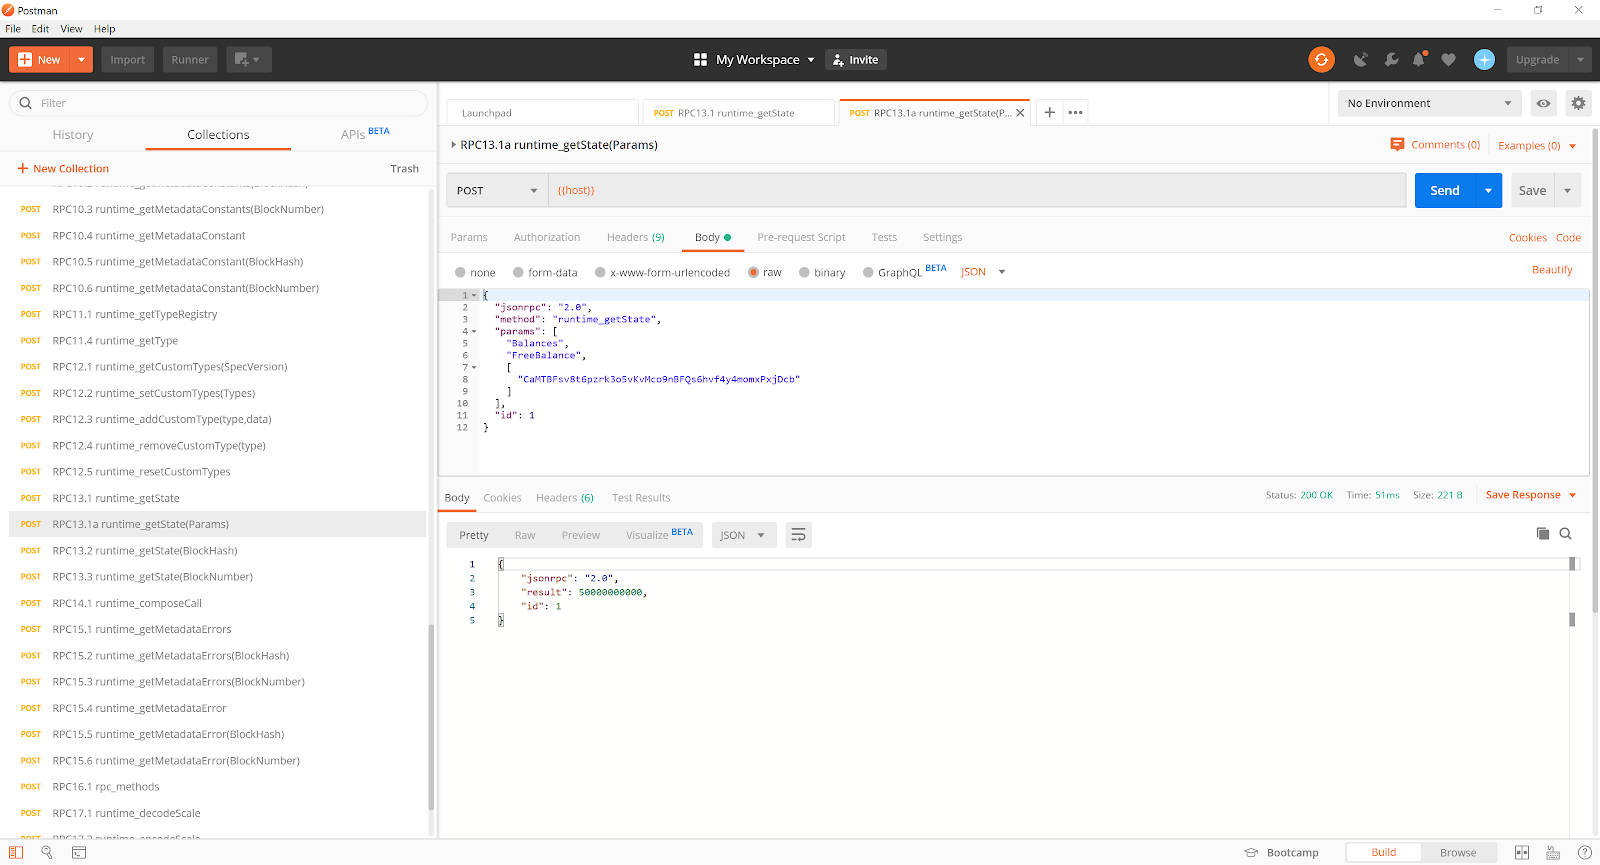Toggle line wrap icon in response

(x=798, y=535)
